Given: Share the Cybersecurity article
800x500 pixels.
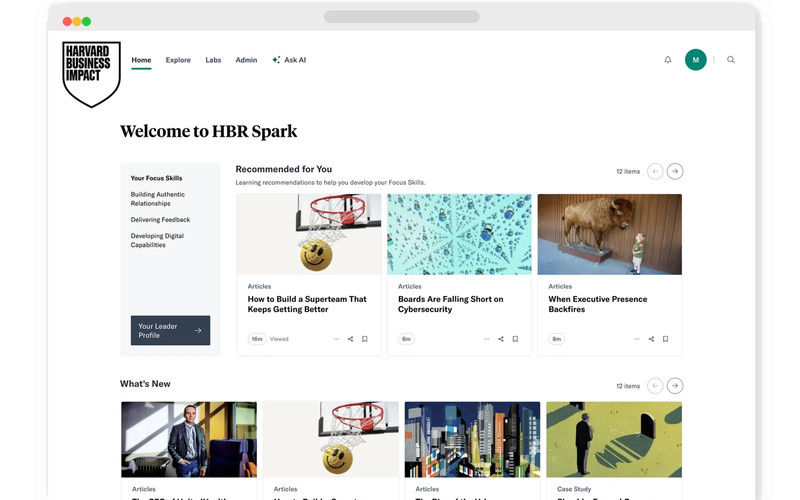Looking at the screenshot, I should (501, 339).
